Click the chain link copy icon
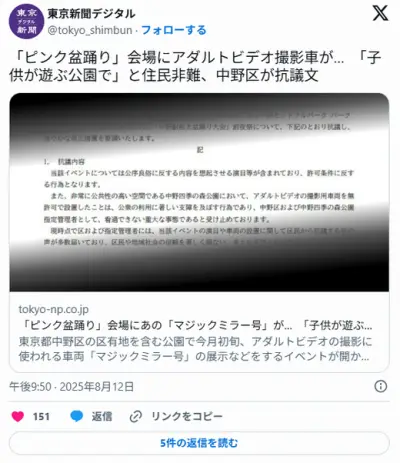The image size is (400, 463). tap(136, 417)
